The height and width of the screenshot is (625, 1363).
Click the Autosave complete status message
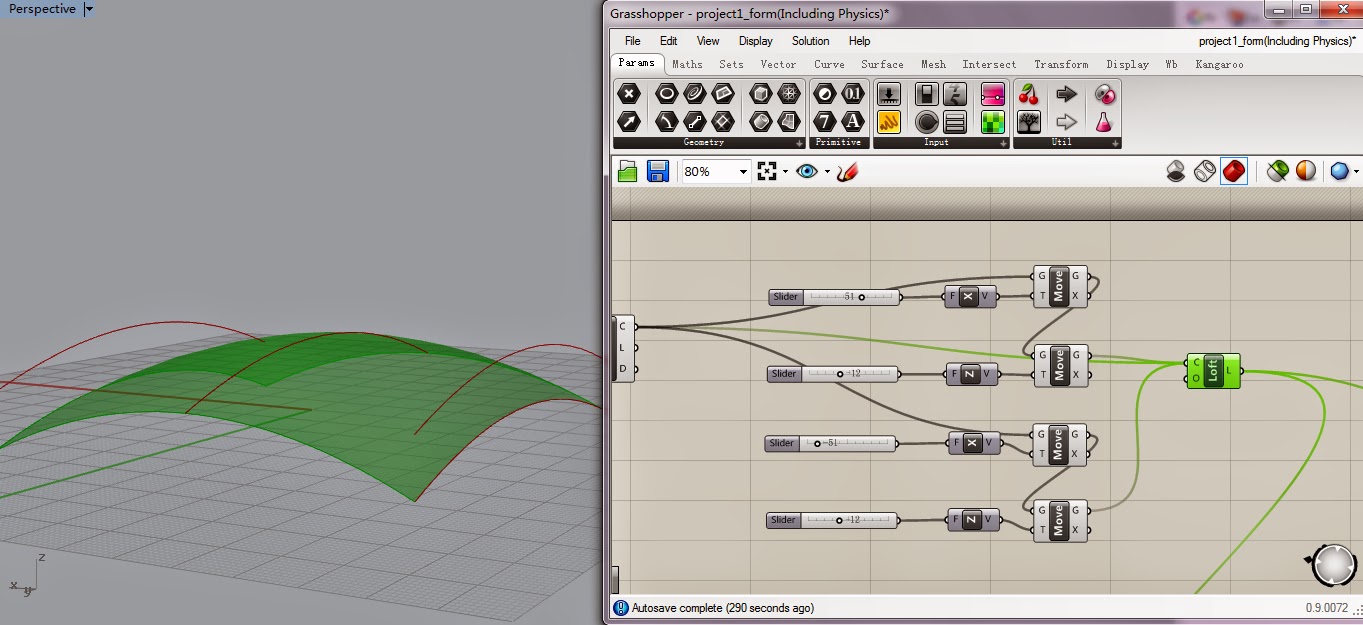pos(722,607)
